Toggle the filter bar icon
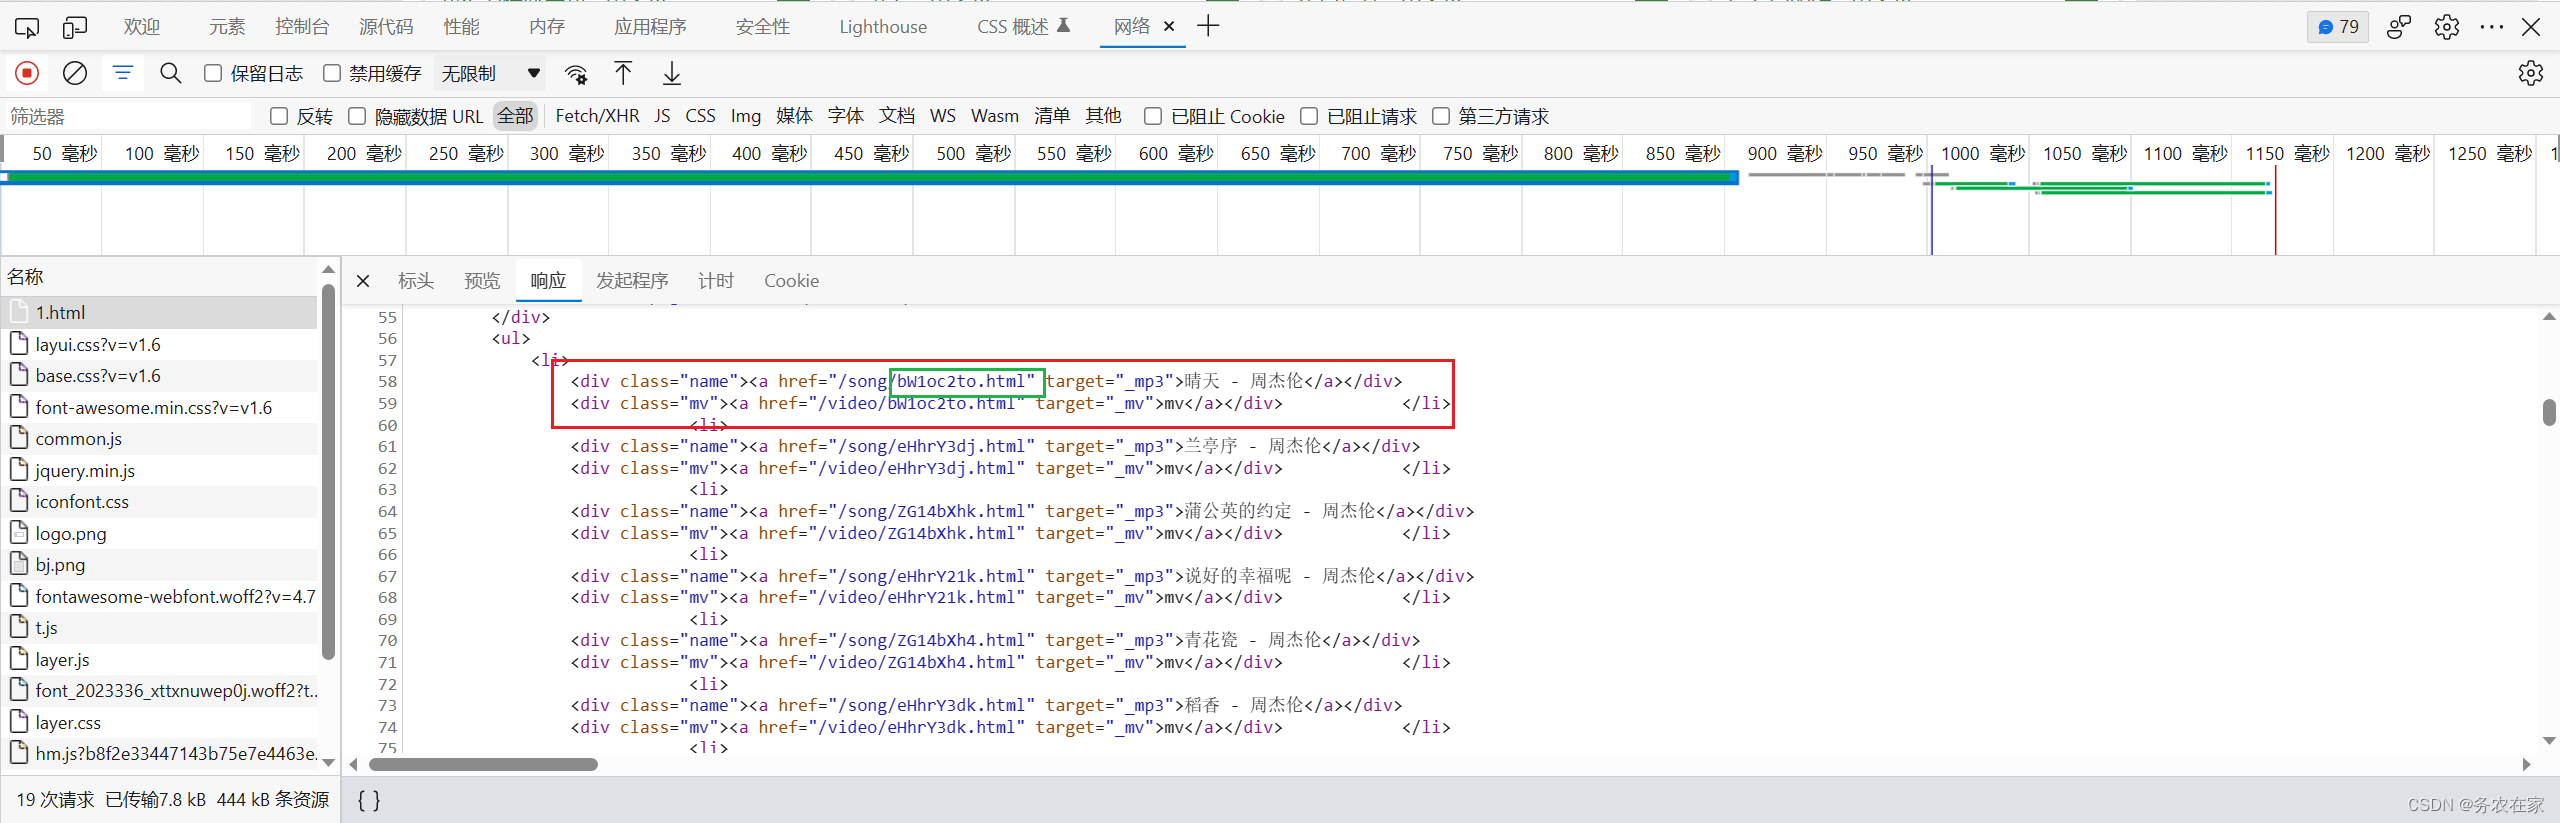The image size is (2560, 823). tap(123, 73)
